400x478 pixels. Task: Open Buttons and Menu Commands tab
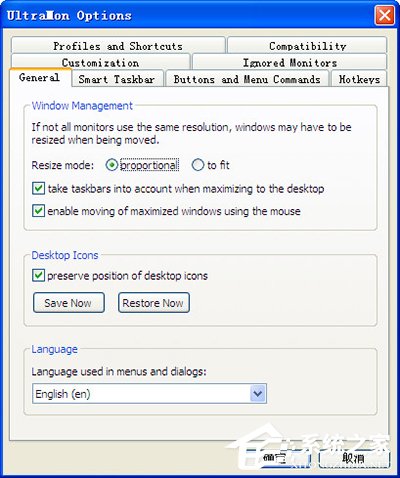pos(247,79)
